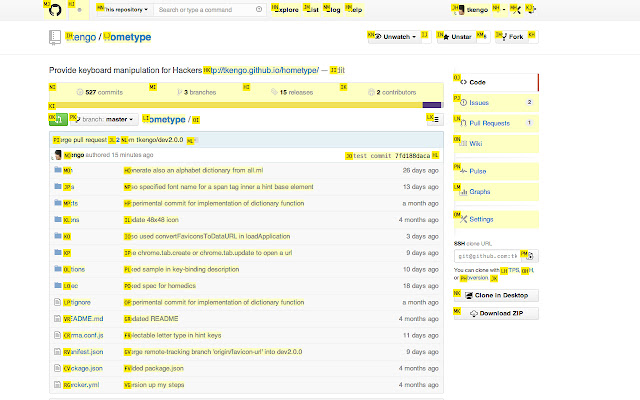Viewport: 640px width, 400px height.
Task: Click the folder icon in the 'Update 48x48 icon' row
Action: click(x=58, y=220)
